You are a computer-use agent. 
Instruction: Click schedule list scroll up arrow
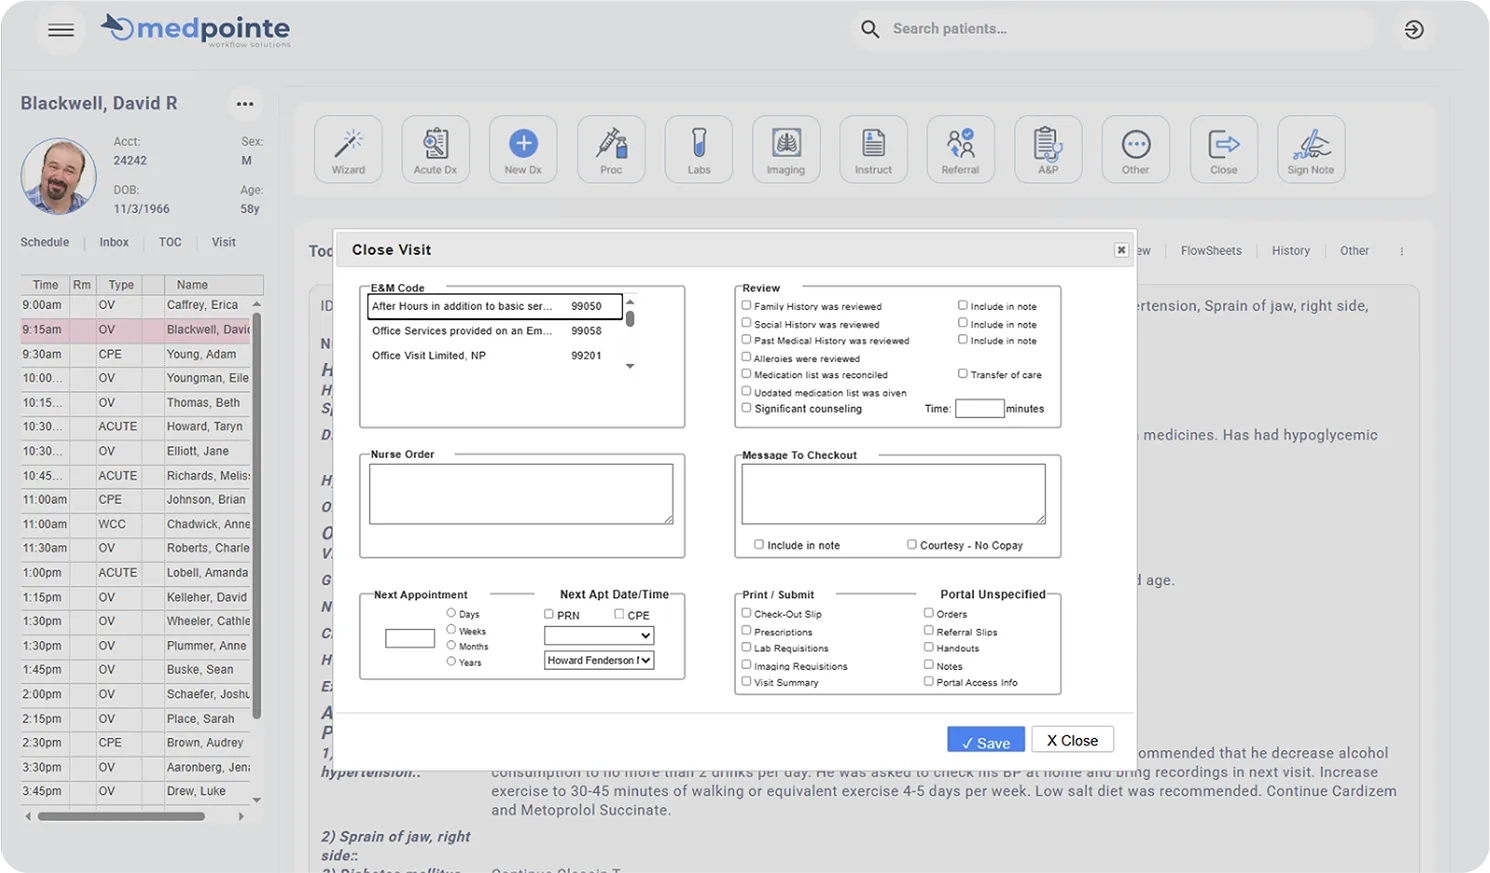pyautogui.click(x=257, y=304)
